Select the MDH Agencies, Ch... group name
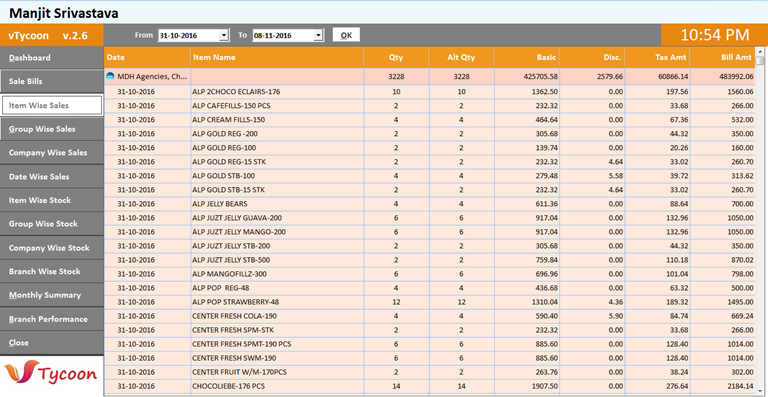The image size is (768, 397). tap(152, 76)
